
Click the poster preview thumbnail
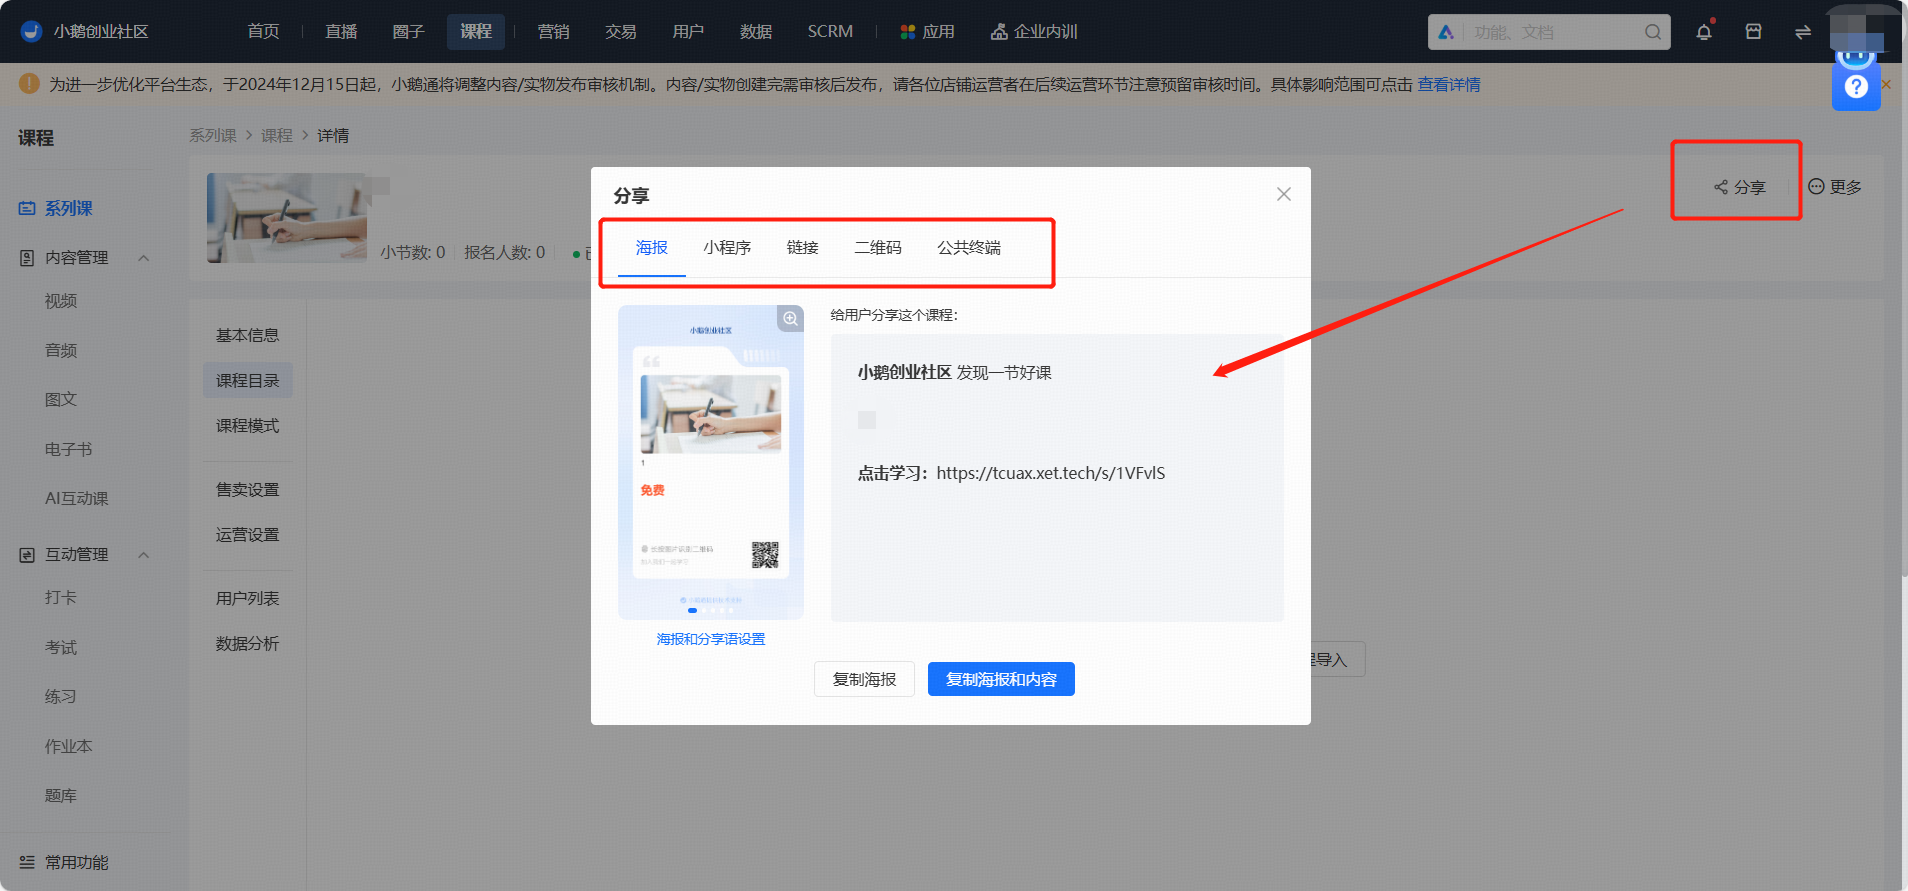711,462
